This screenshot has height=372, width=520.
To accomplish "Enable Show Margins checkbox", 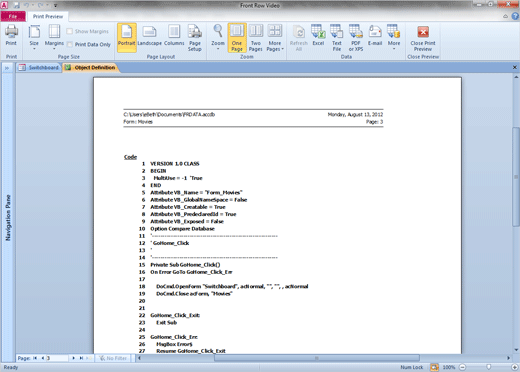I will point(70,31).
